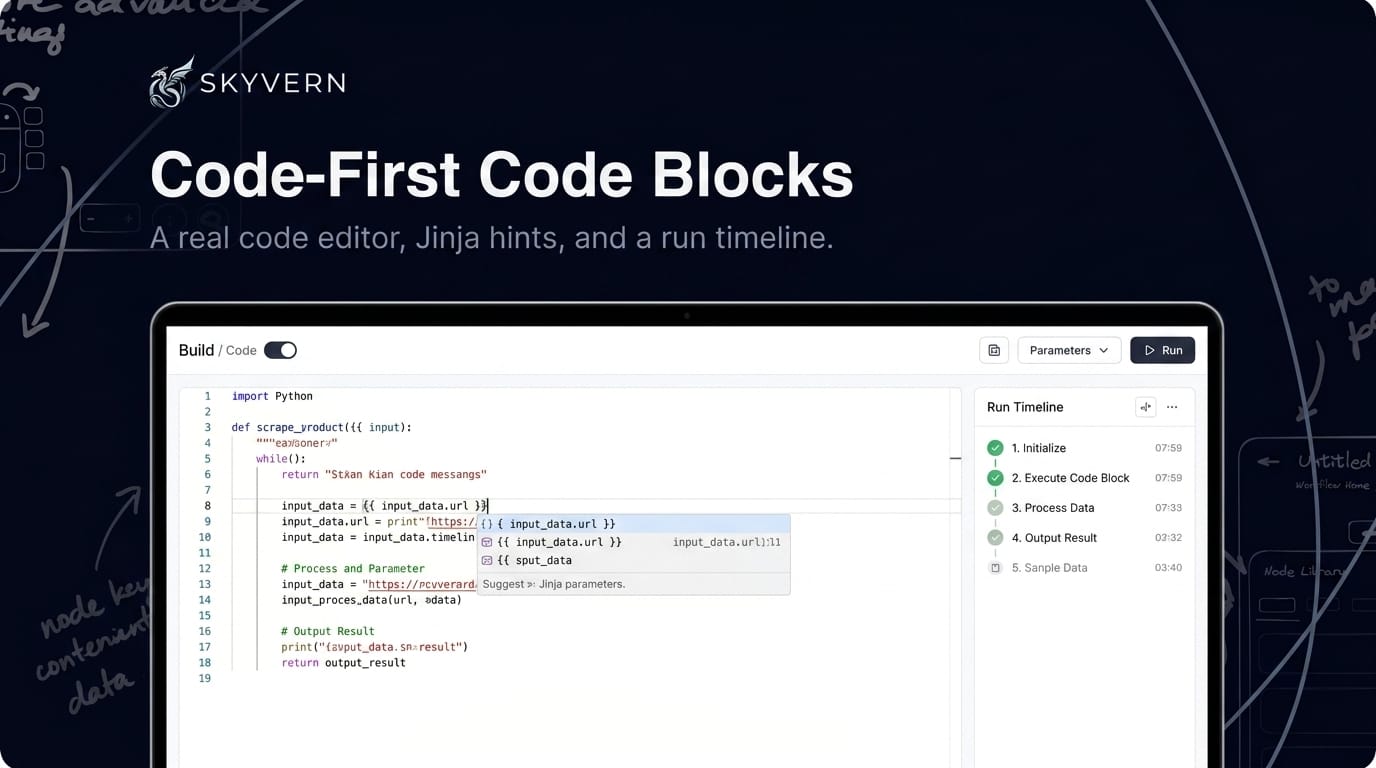
Task: Click the 'Code-First Code Blocks' headline
Action: pyautogui.click(x=502, y=176)
